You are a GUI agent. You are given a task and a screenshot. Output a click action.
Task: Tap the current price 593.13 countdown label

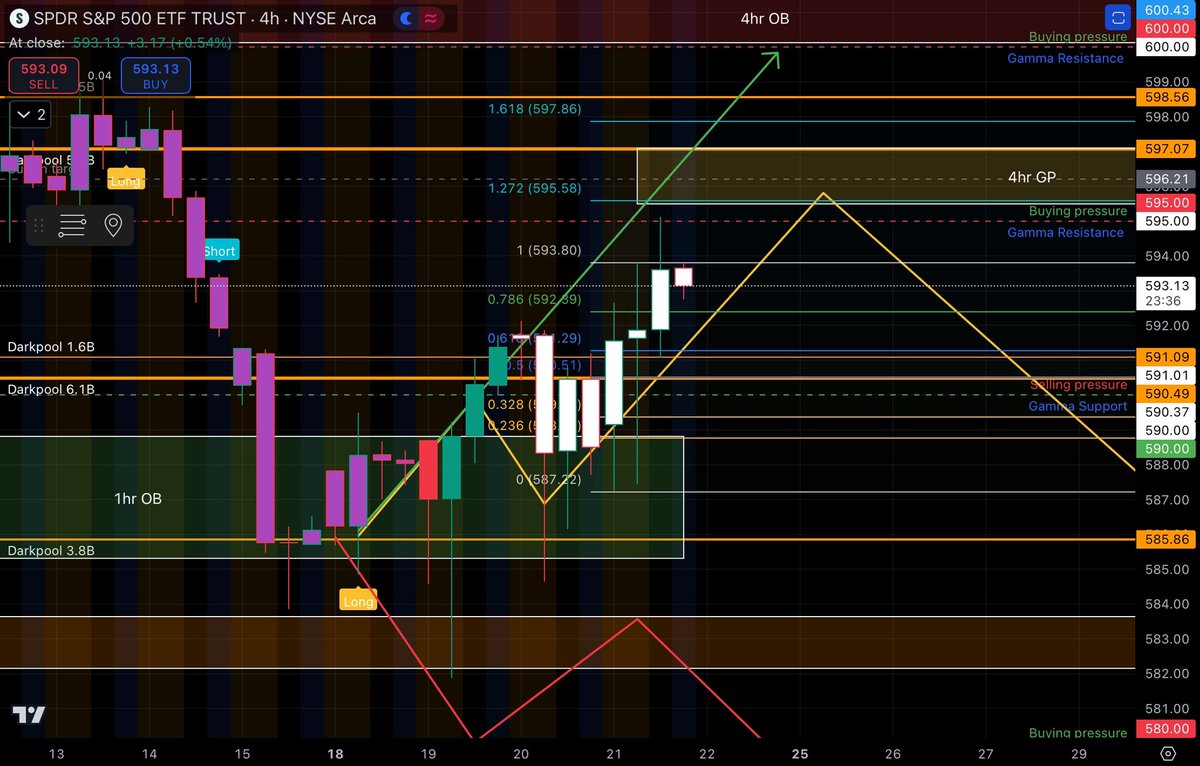click(x=1166, y=292)
